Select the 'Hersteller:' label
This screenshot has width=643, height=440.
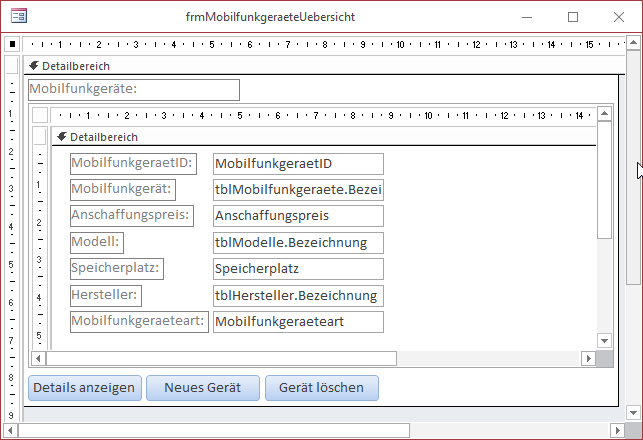(x=106, y=296)
